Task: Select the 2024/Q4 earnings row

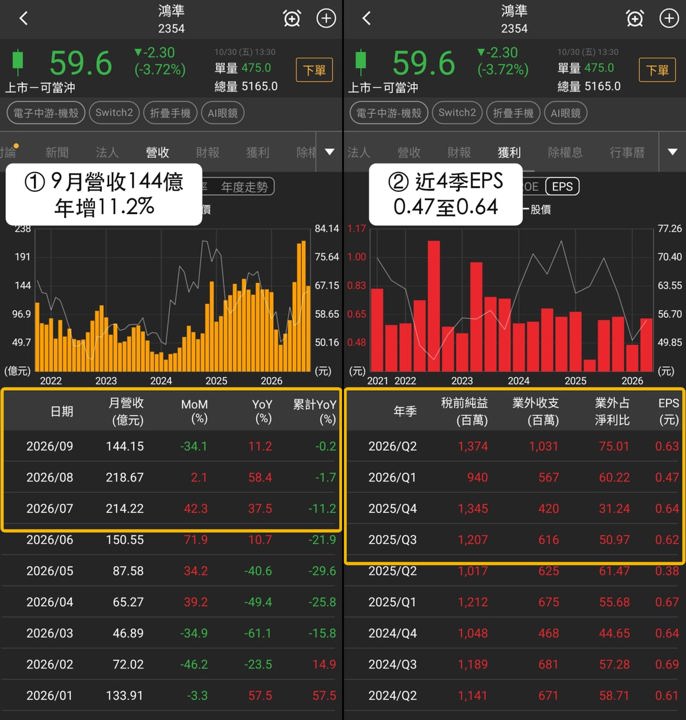Action: tap(515, 633)
